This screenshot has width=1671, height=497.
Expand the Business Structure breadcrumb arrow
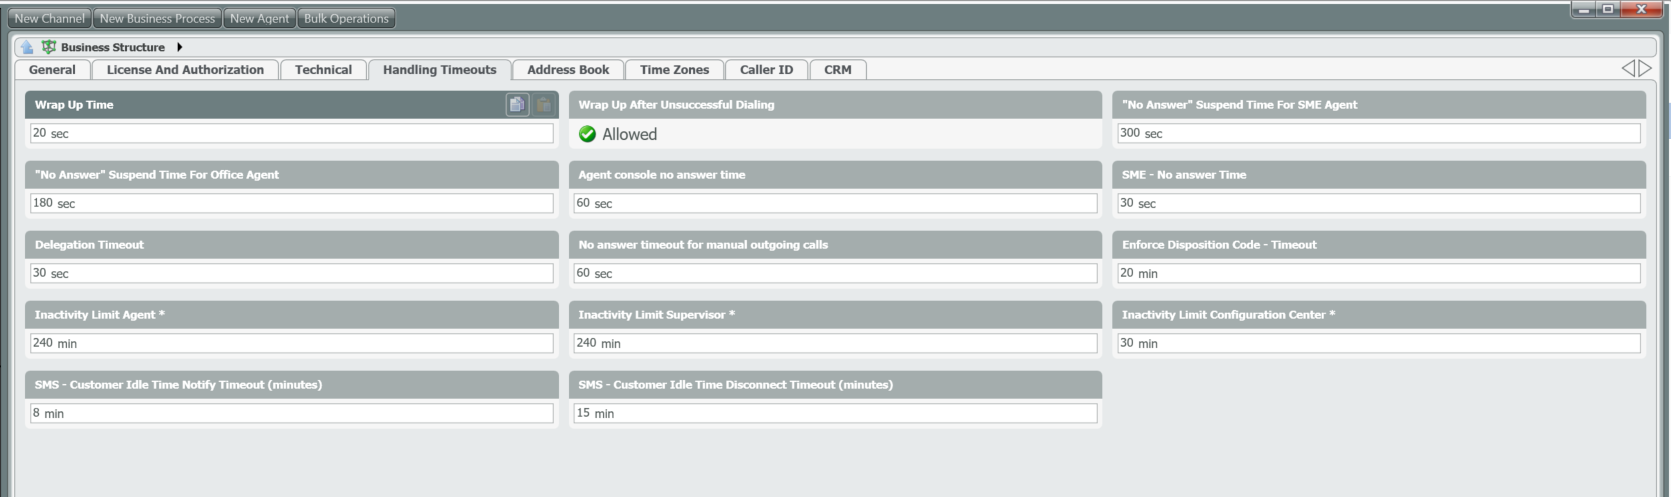179,47
